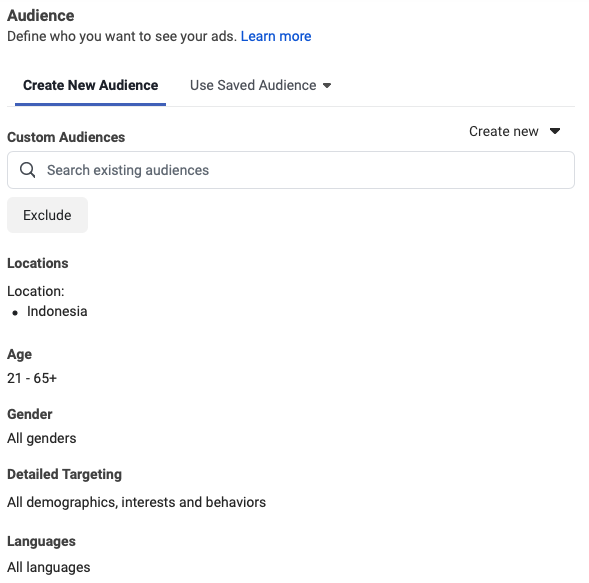Click the Exclude button
The width and height of the screenshot is (589, 583).
coord(47,215)
